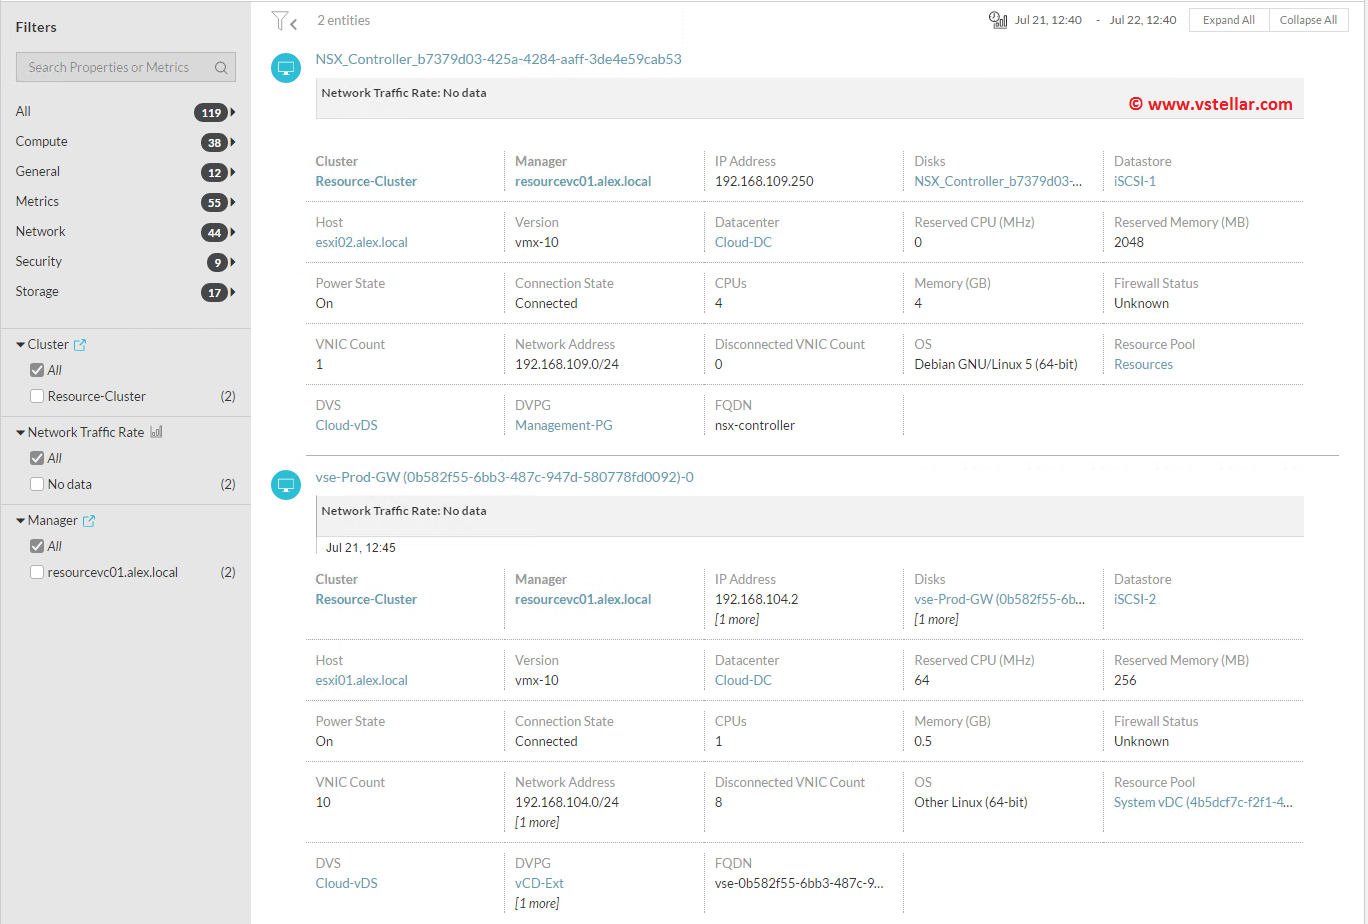Open the esxi02.alex.local host link

[x=361, y=242]
